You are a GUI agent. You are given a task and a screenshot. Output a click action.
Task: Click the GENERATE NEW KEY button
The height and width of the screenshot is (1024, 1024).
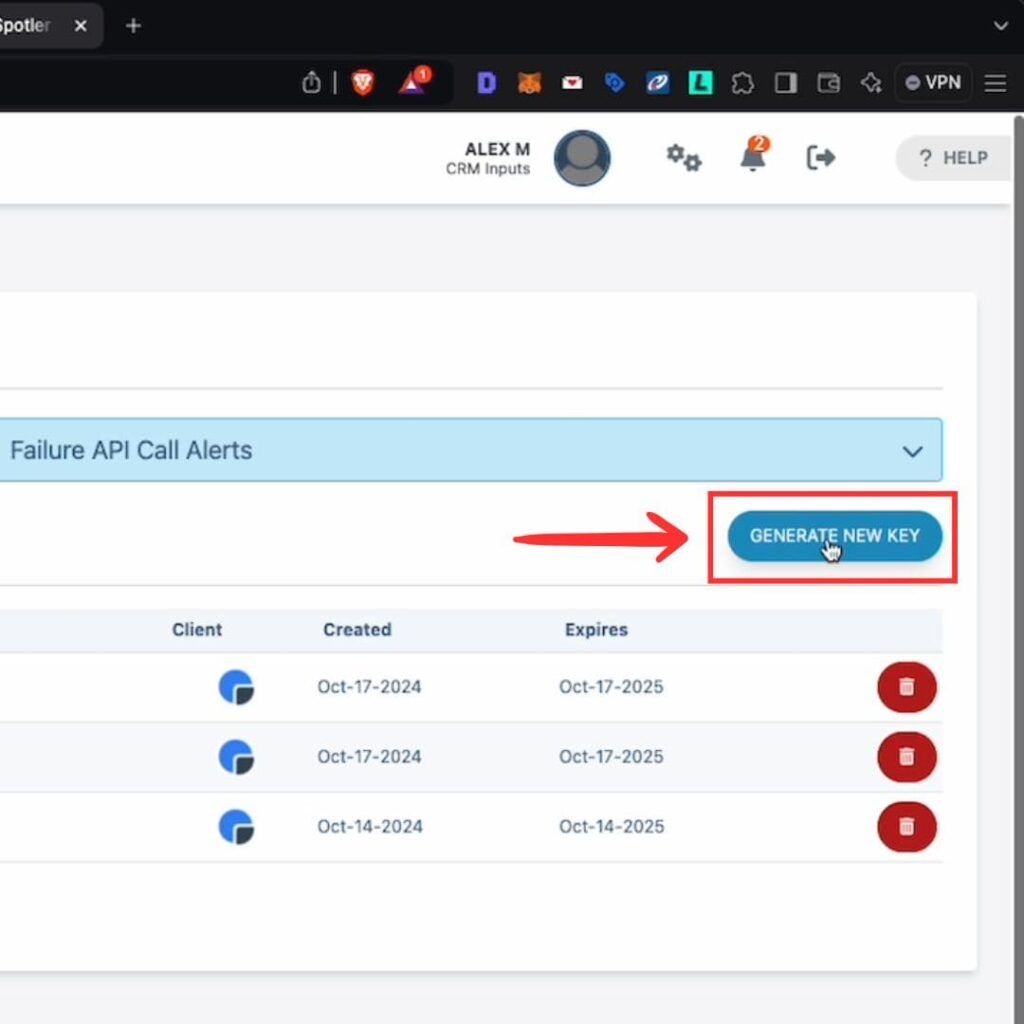[x=834, y=536]
